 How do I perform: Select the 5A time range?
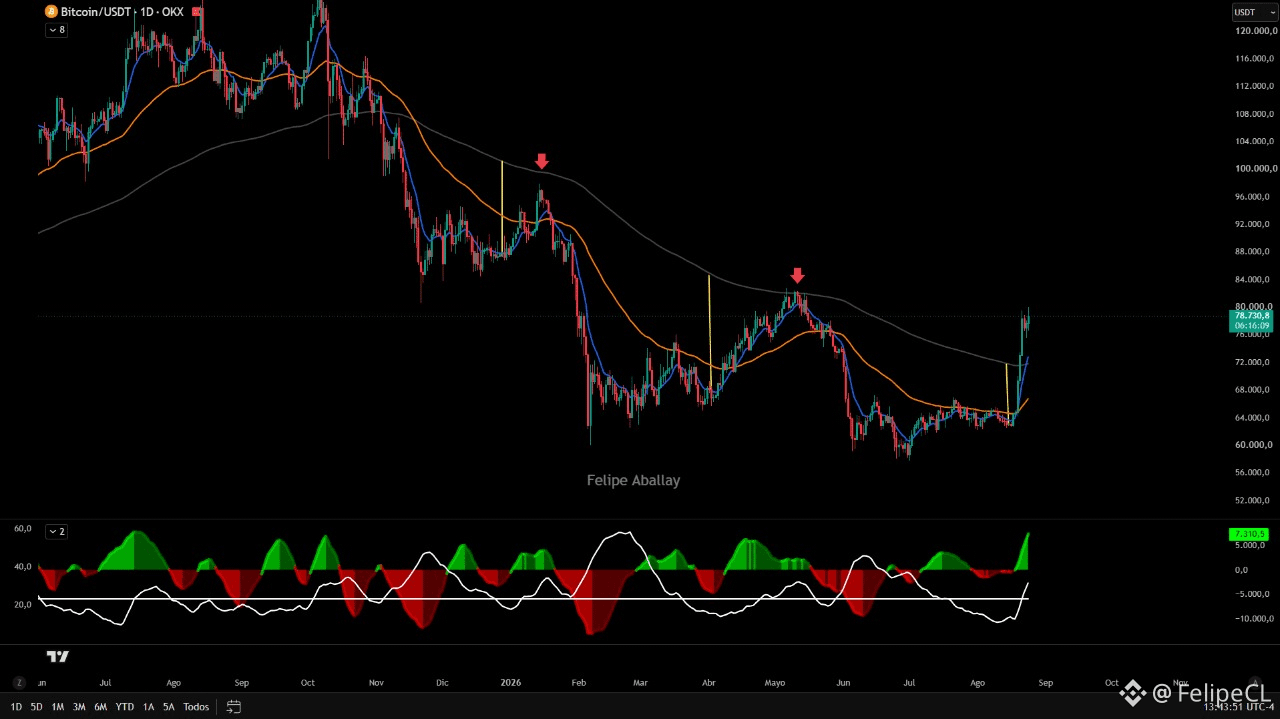(x=168, y=707)
